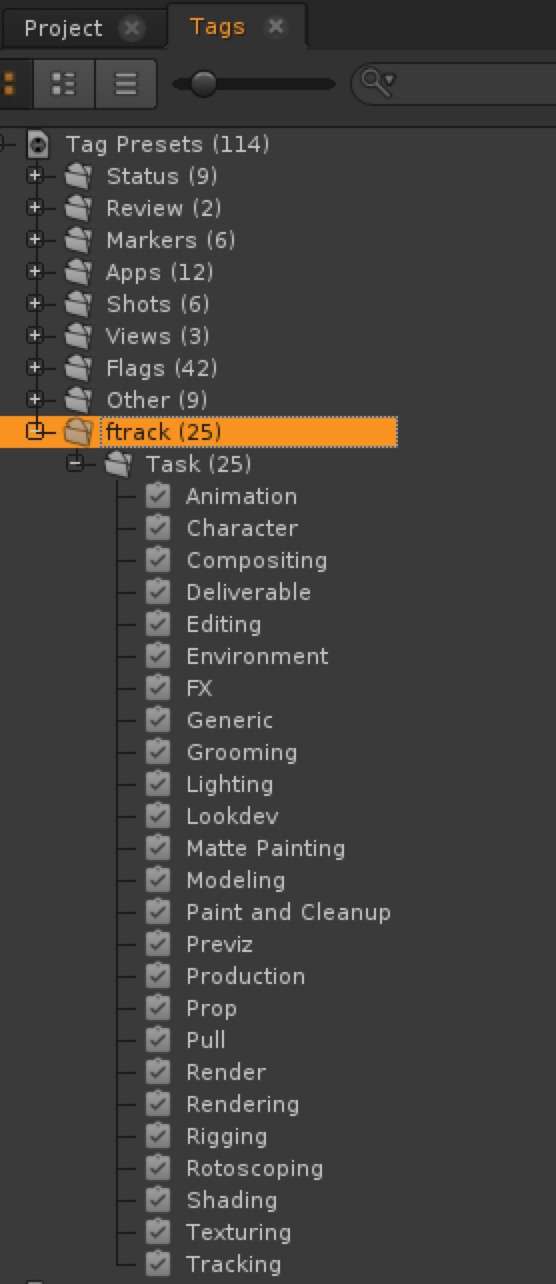Expand the Flags folder
The width and height of the screenshot is (556, 1284).
36,368
